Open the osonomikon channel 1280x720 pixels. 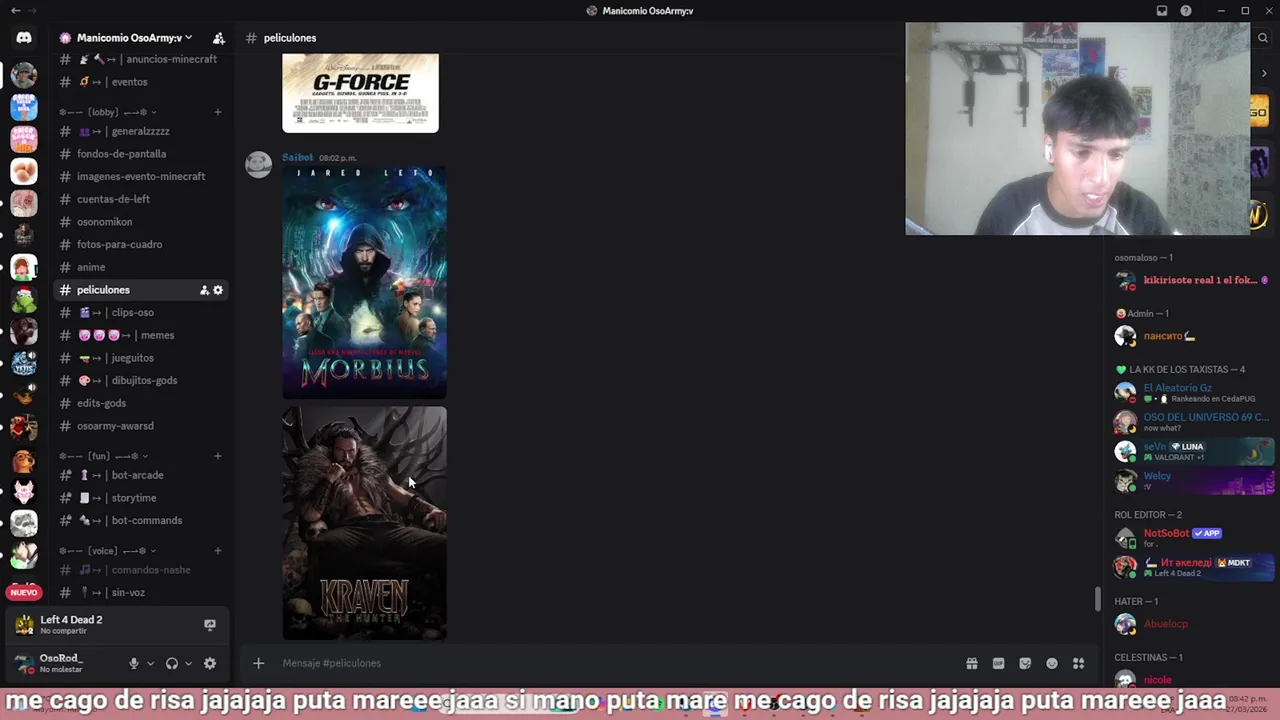[x=140, y=222]
